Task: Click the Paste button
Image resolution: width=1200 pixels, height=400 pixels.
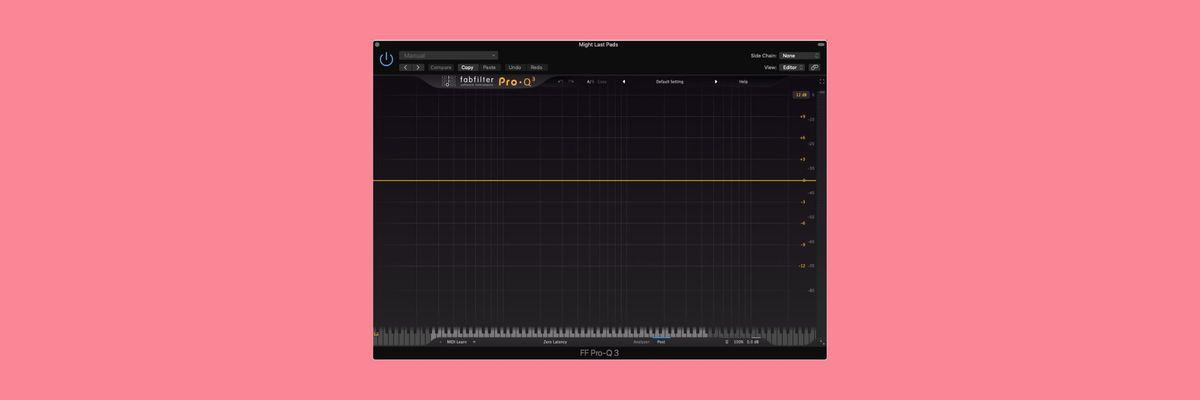Action: pos(489,67)
